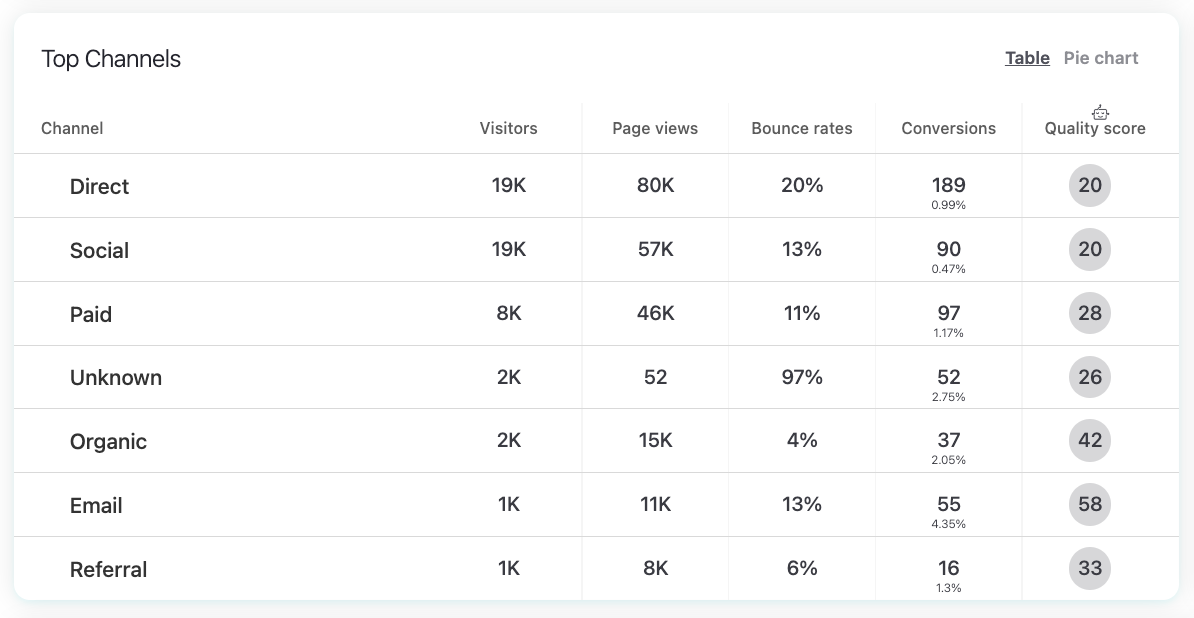Select the Referral channel
This screenshot has height=618, width=1194.
(108, 570)
